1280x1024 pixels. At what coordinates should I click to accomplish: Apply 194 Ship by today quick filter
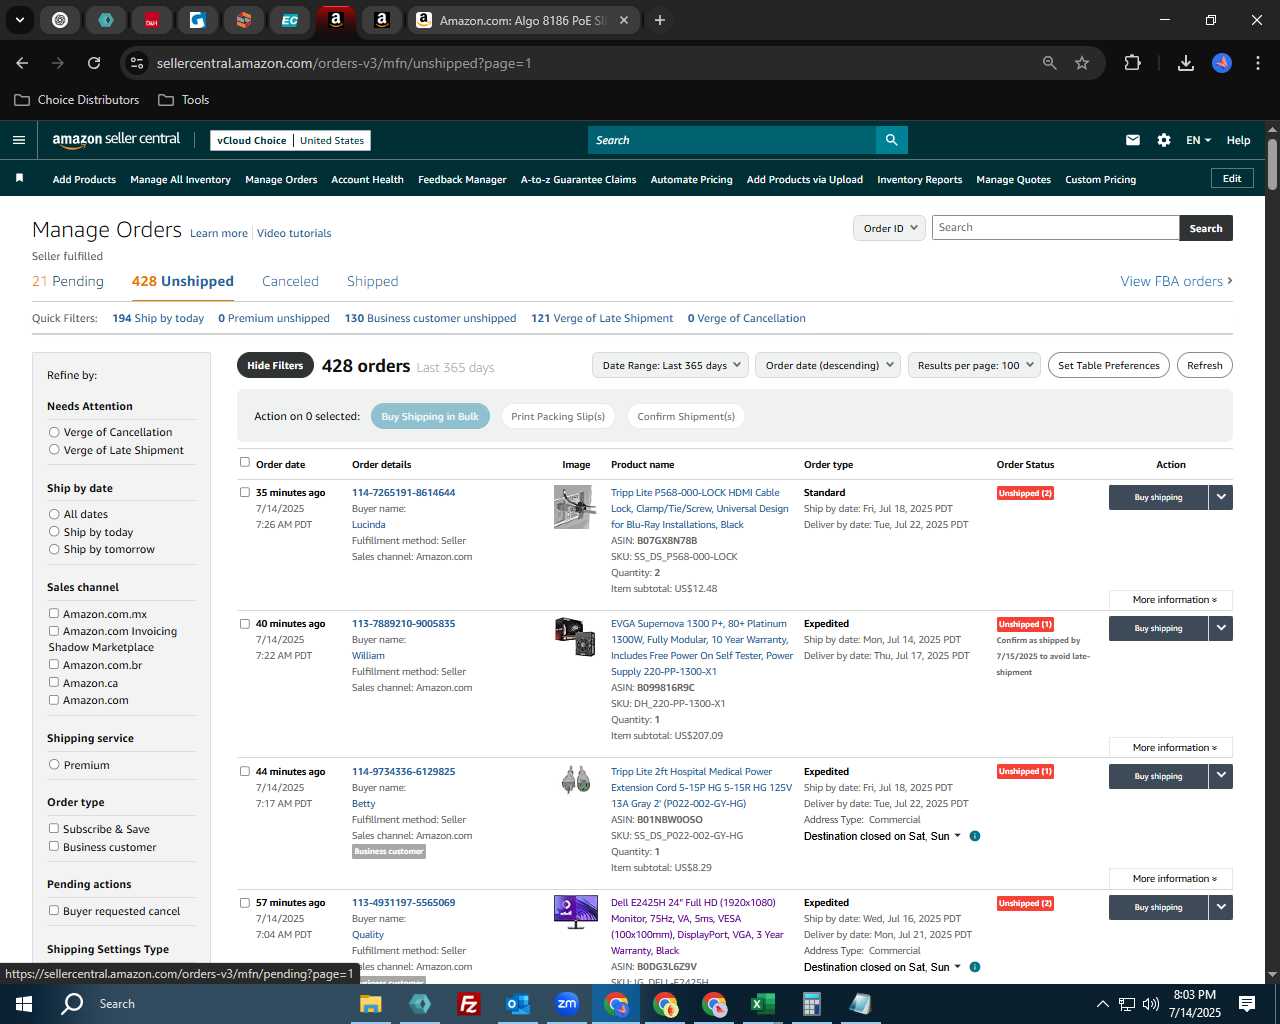coord(158,318)
